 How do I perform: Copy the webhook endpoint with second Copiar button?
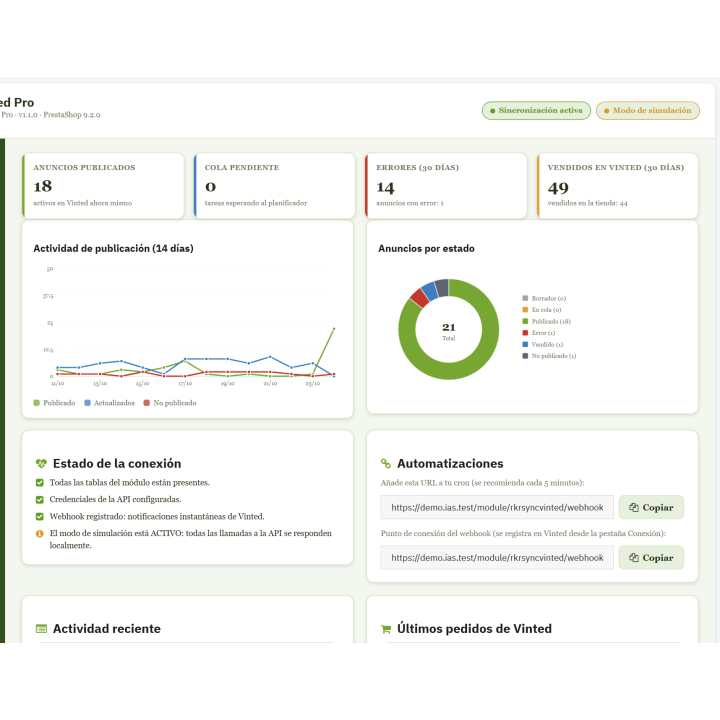[x=651, y=557]
